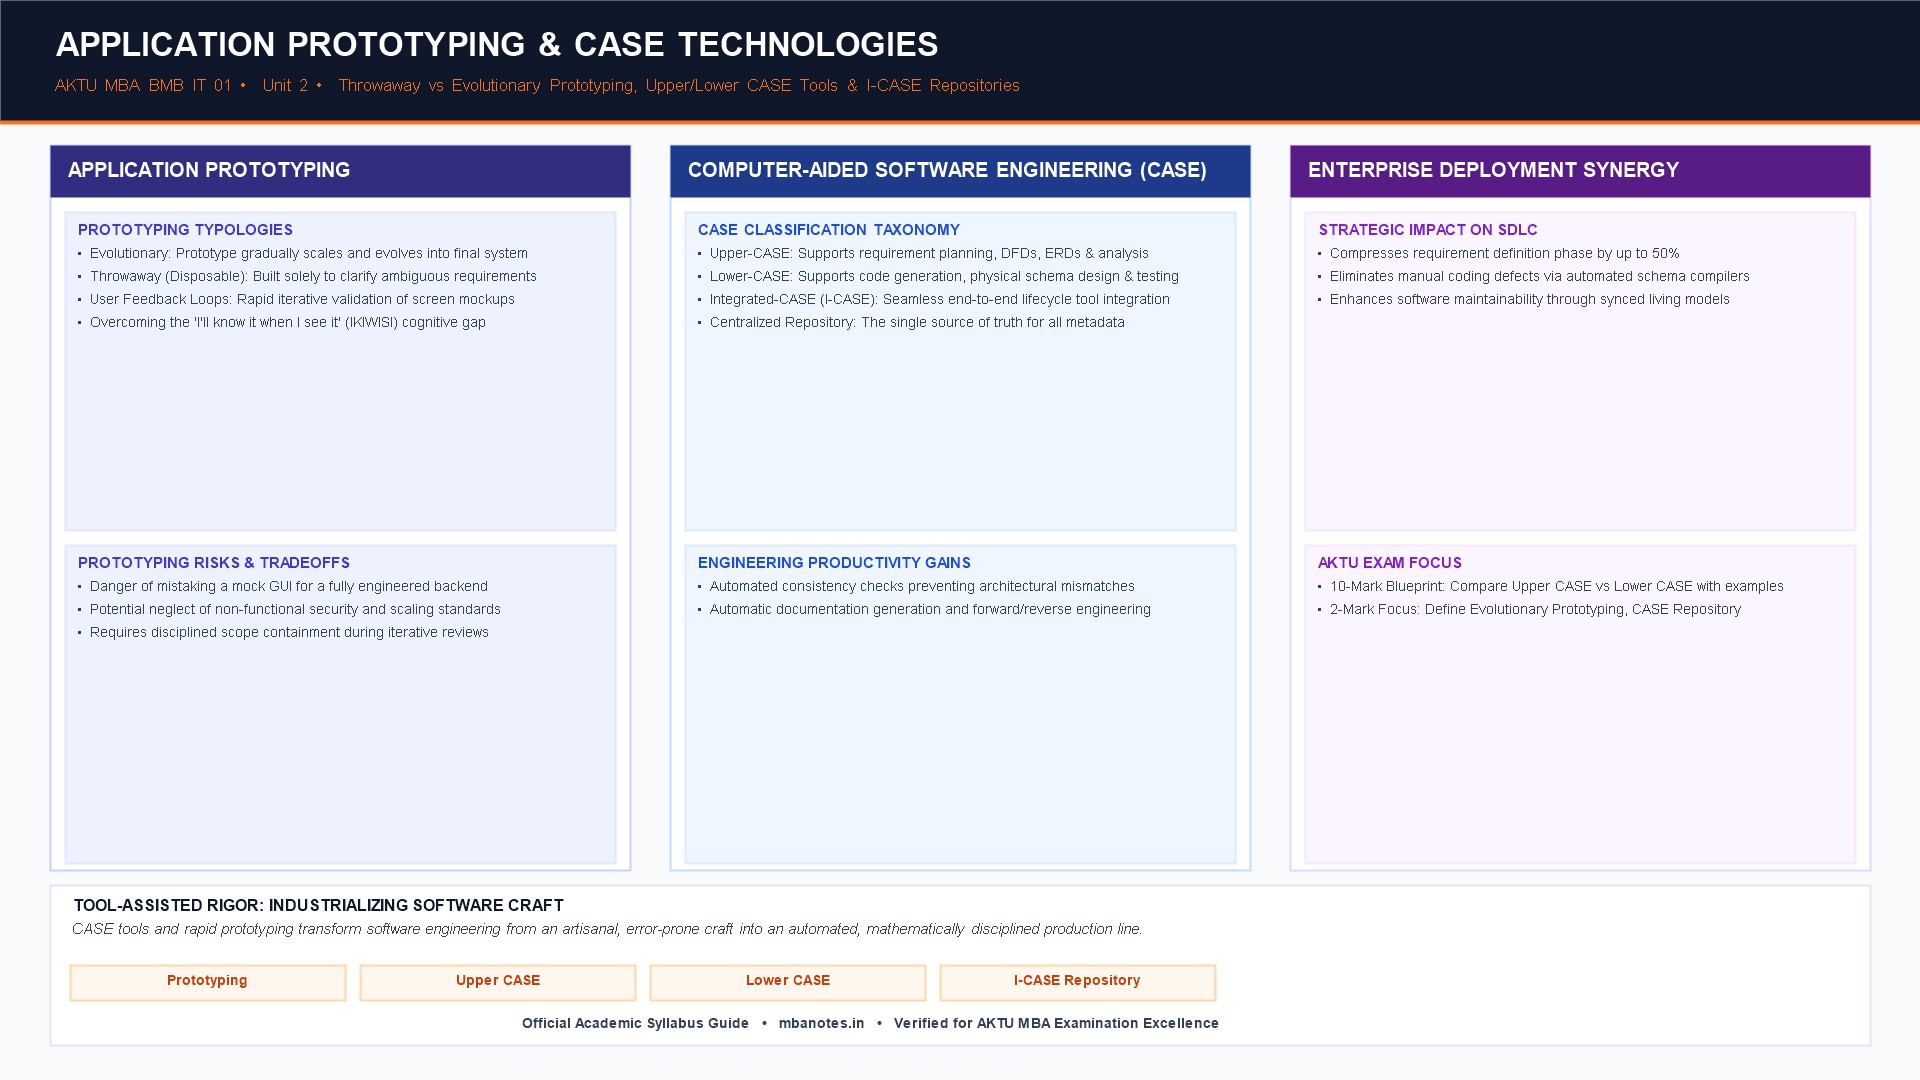The height and width of the screenshot is (1080, 1920).
Task: Click the 'Verified for AKTU MBA Examination Excellence' text
Action: pos(1056,1023)
